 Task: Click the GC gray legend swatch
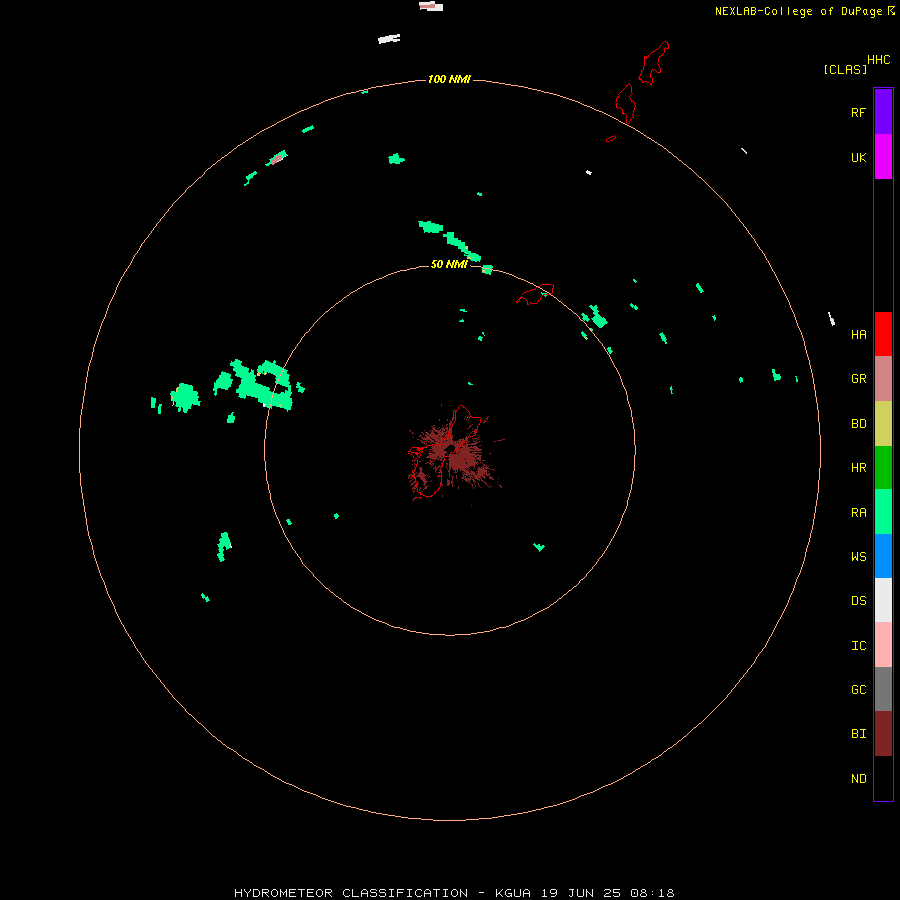point(883,689)
